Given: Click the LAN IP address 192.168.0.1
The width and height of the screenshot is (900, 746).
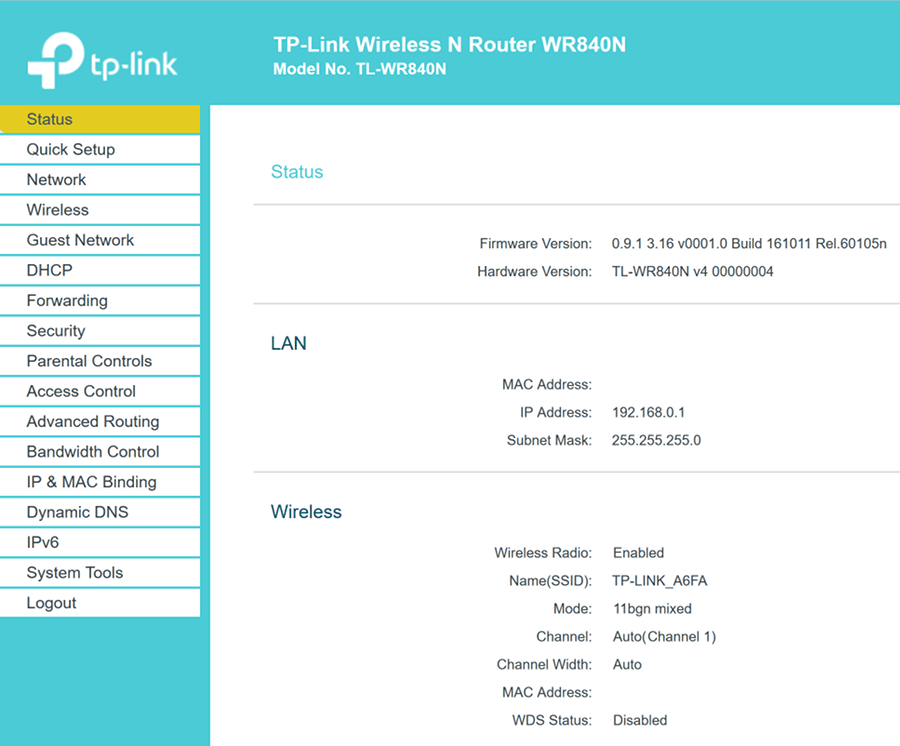Looking at the screenshot, I should point(648,413).
